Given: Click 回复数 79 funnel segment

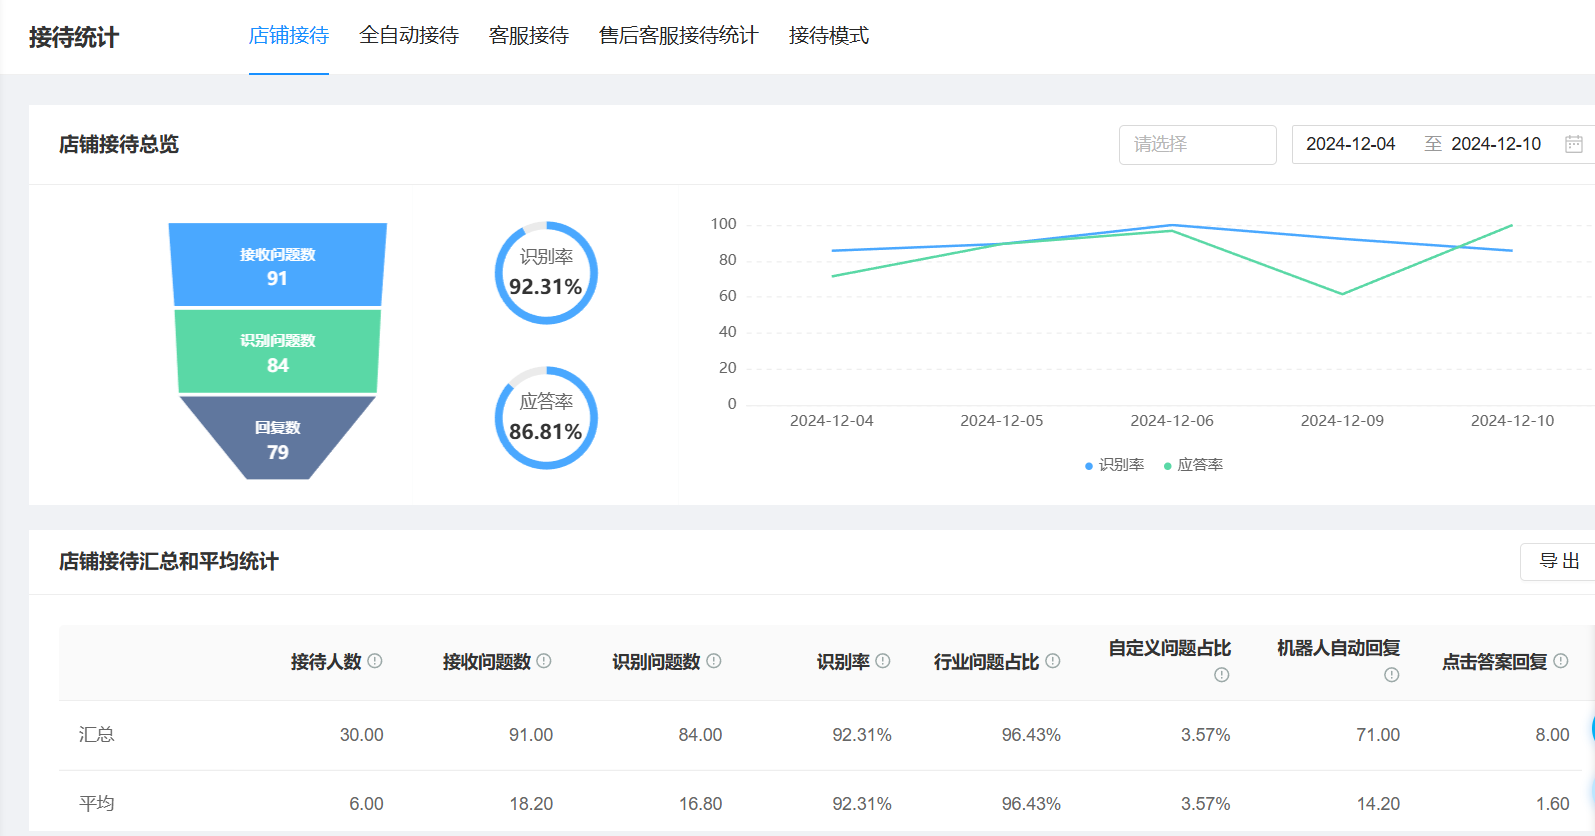Looking at the screenshot, I should pyautogui.click(x=277, y=438).
